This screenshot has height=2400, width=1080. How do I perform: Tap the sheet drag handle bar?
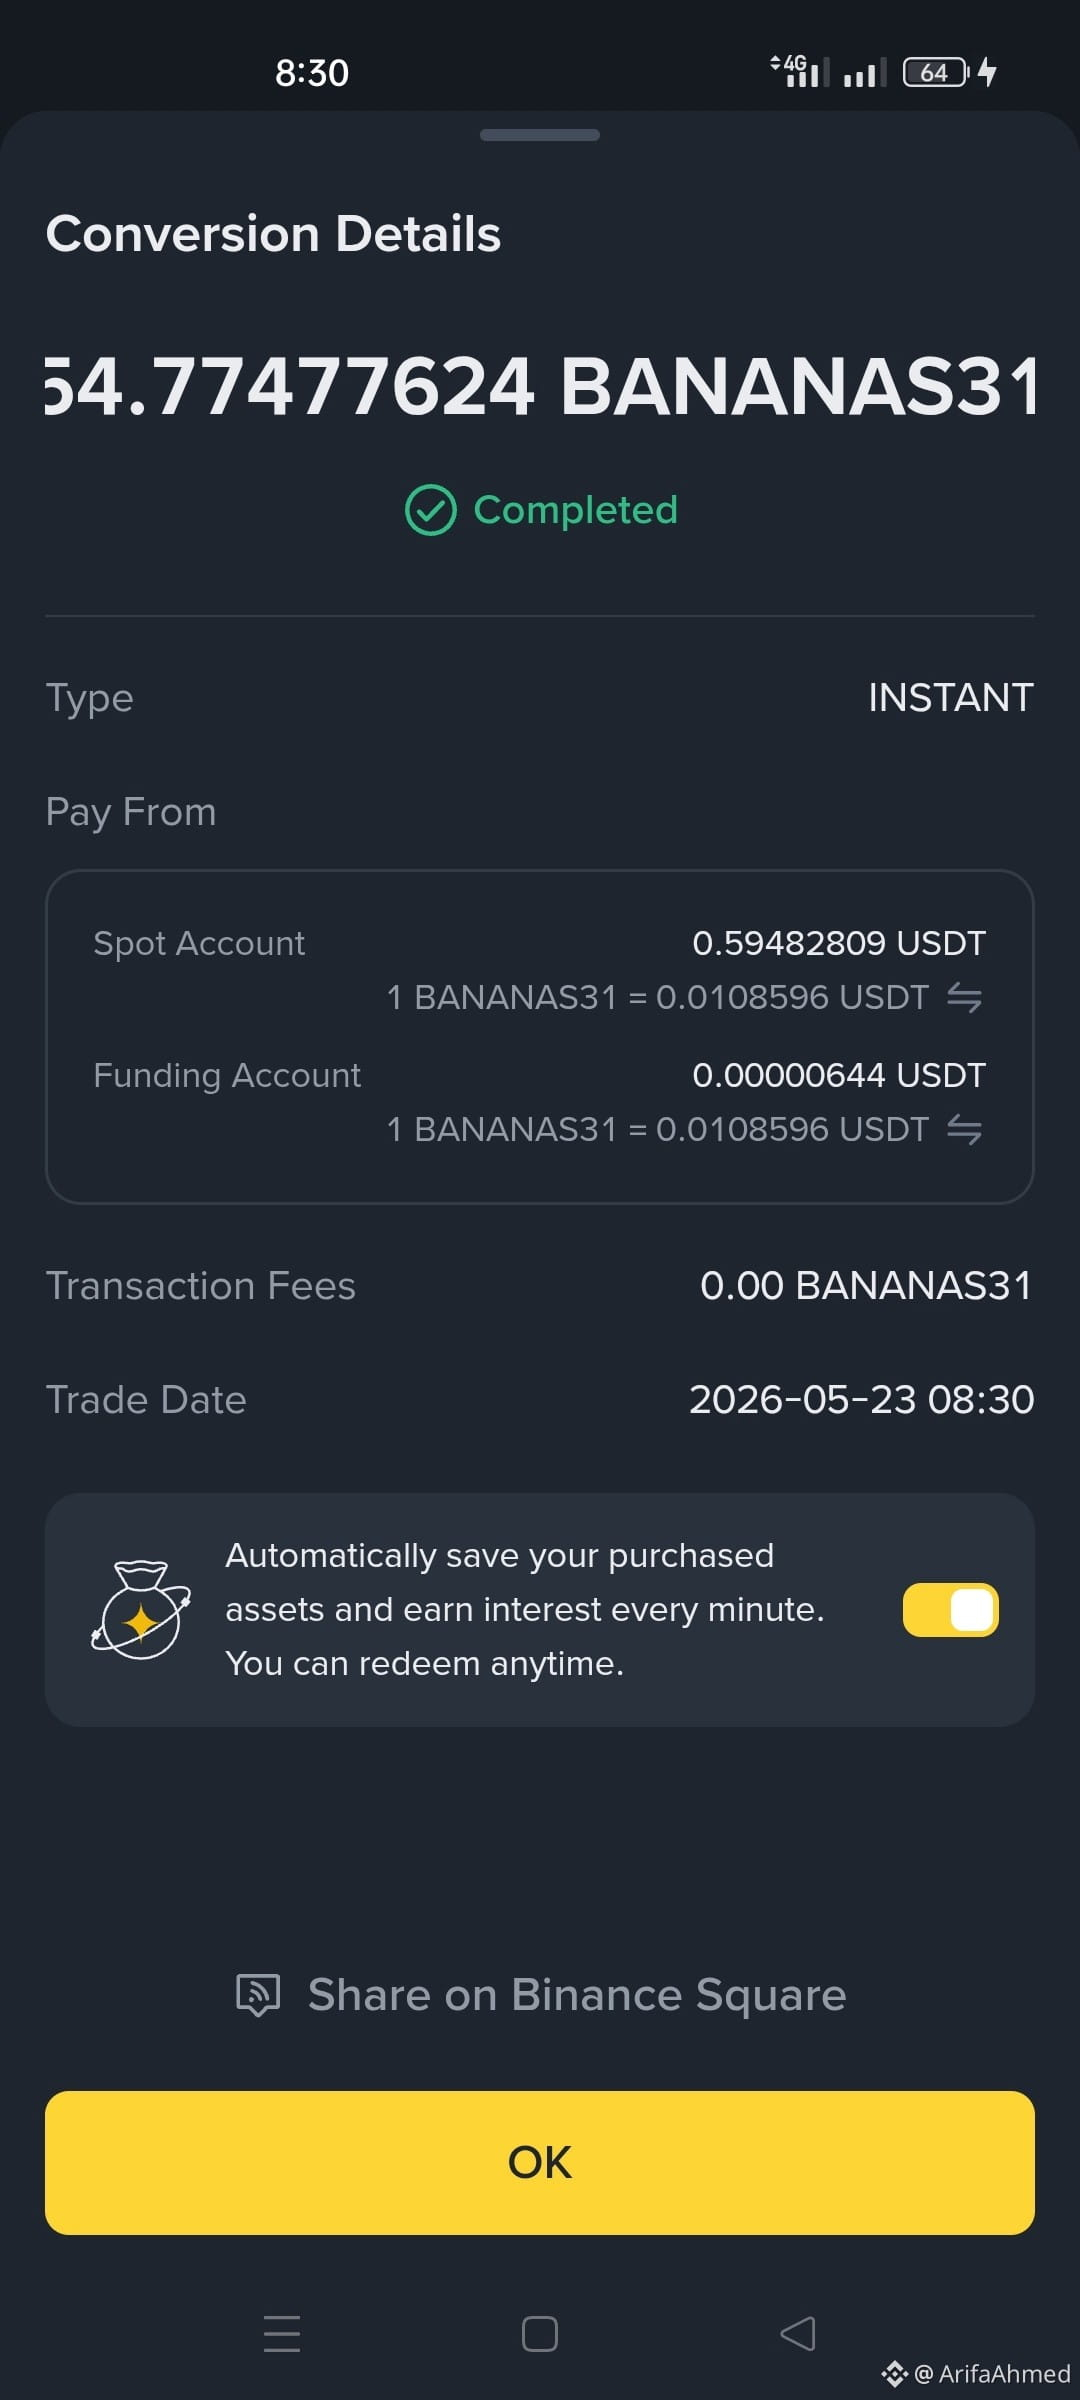[x=540, y=135]
